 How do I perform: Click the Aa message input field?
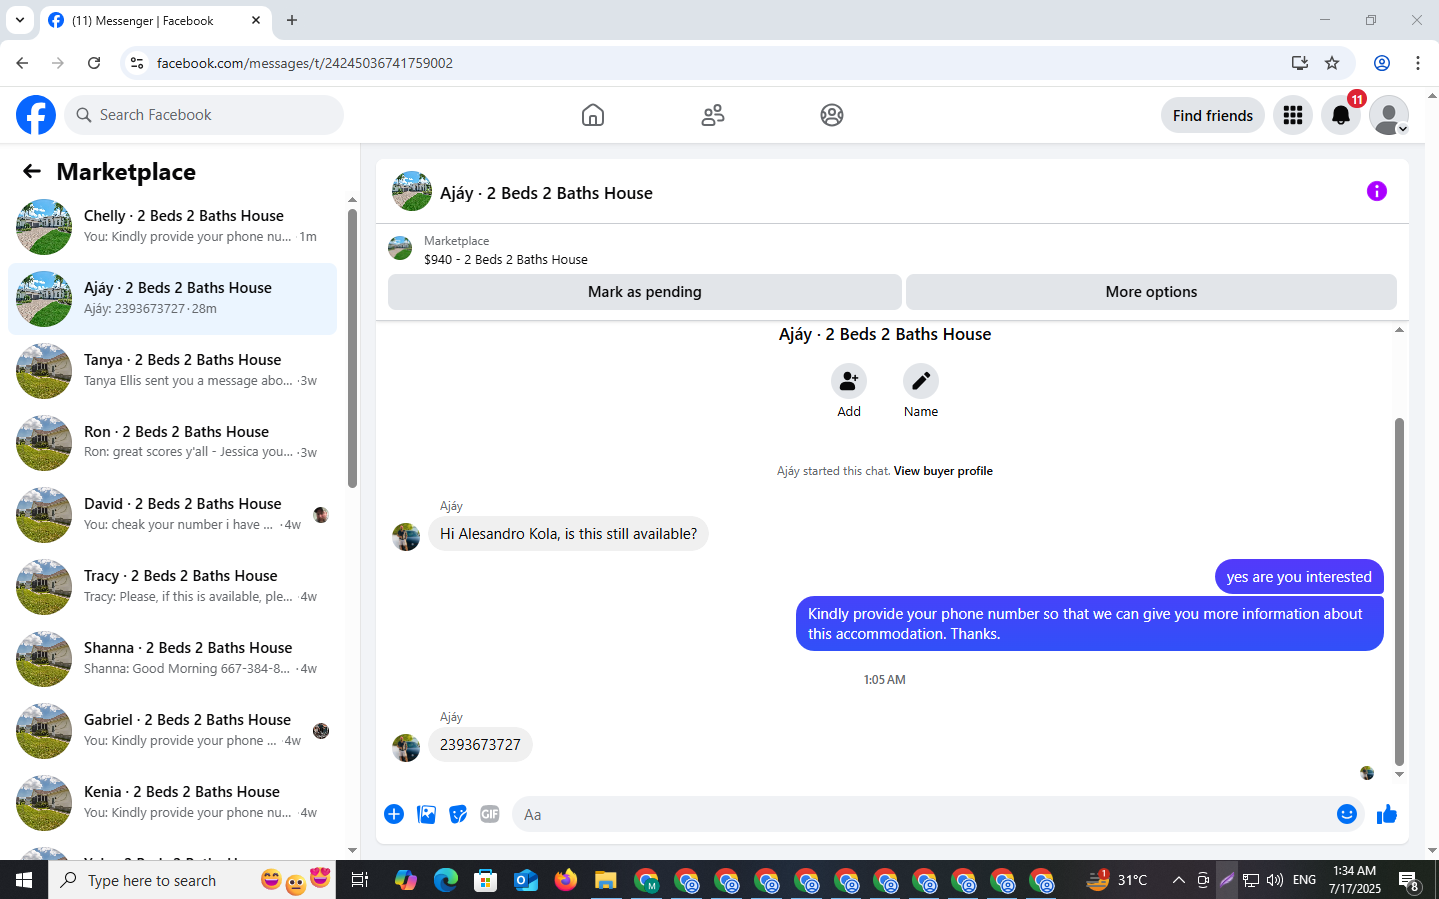click(x=925, y=814)
